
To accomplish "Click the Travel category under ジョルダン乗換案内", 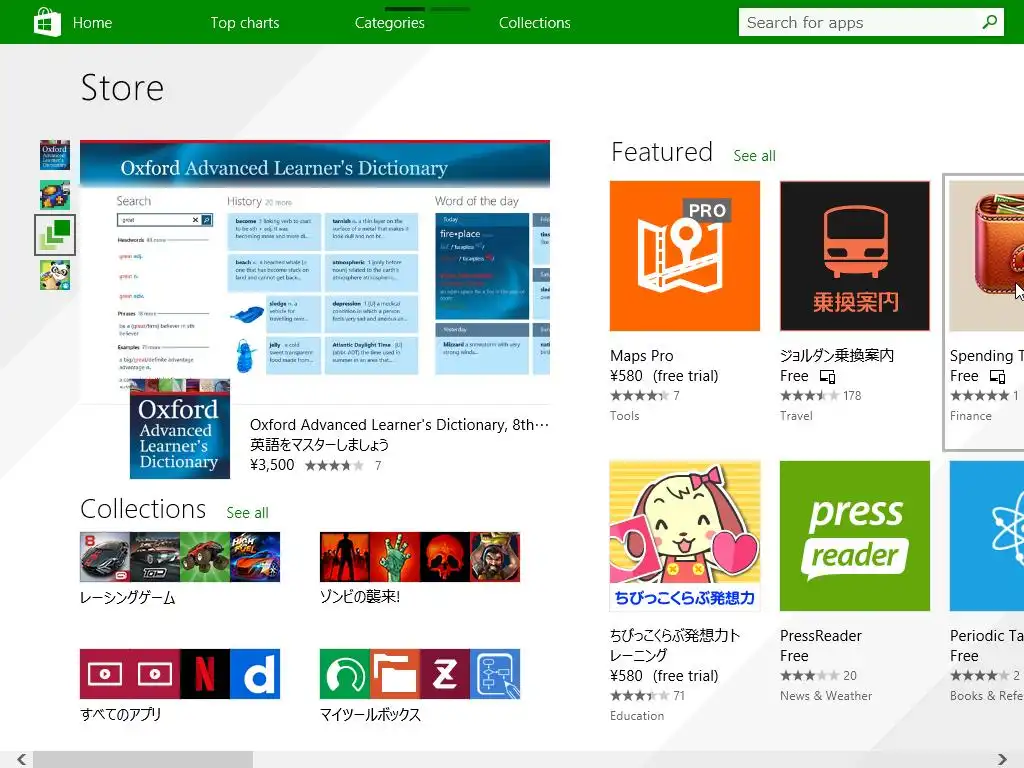I will click(796, 416).
